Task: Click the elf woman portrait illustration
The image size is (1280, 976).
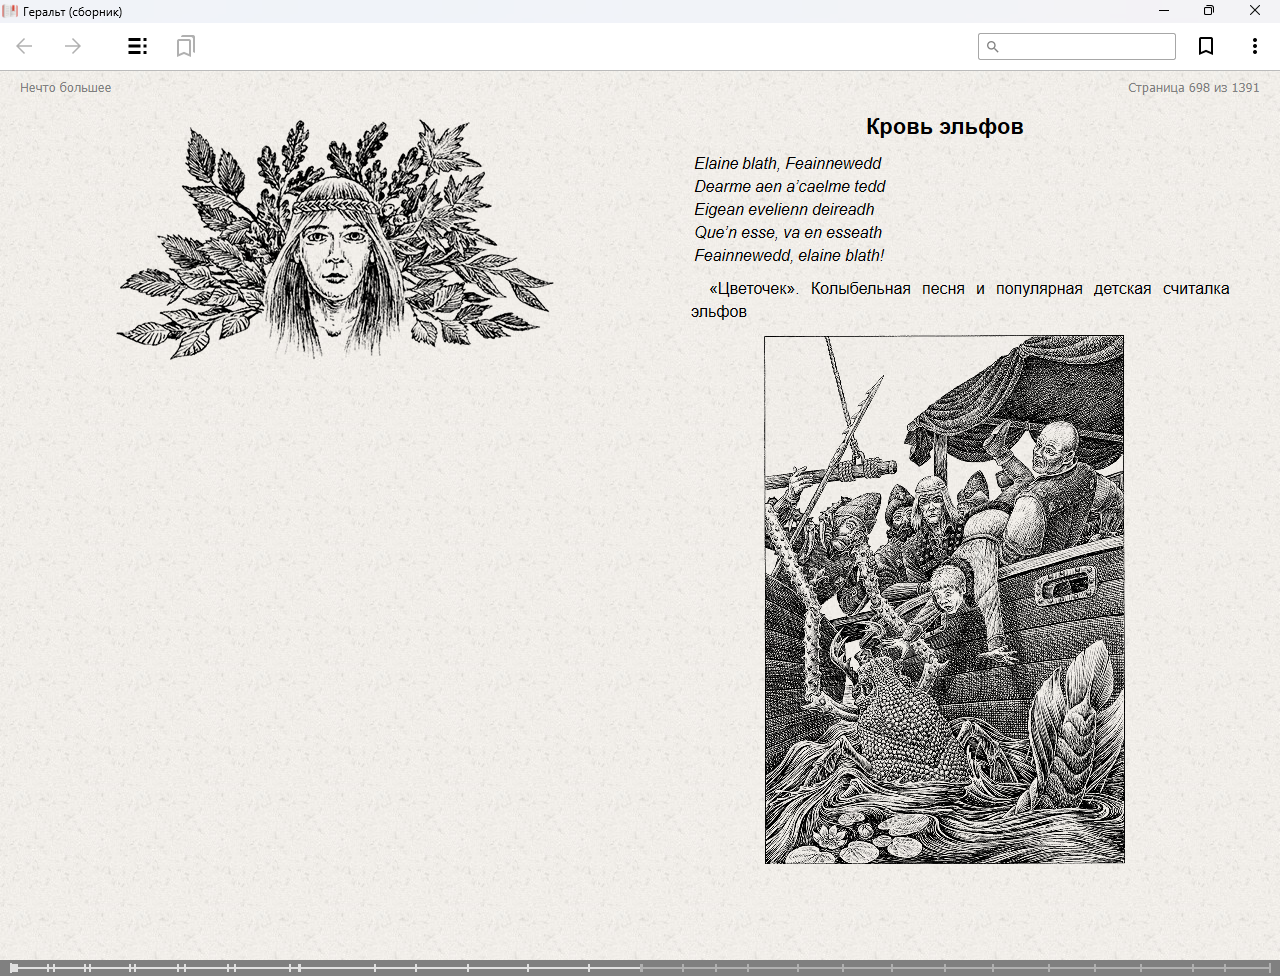Action: 334,240
